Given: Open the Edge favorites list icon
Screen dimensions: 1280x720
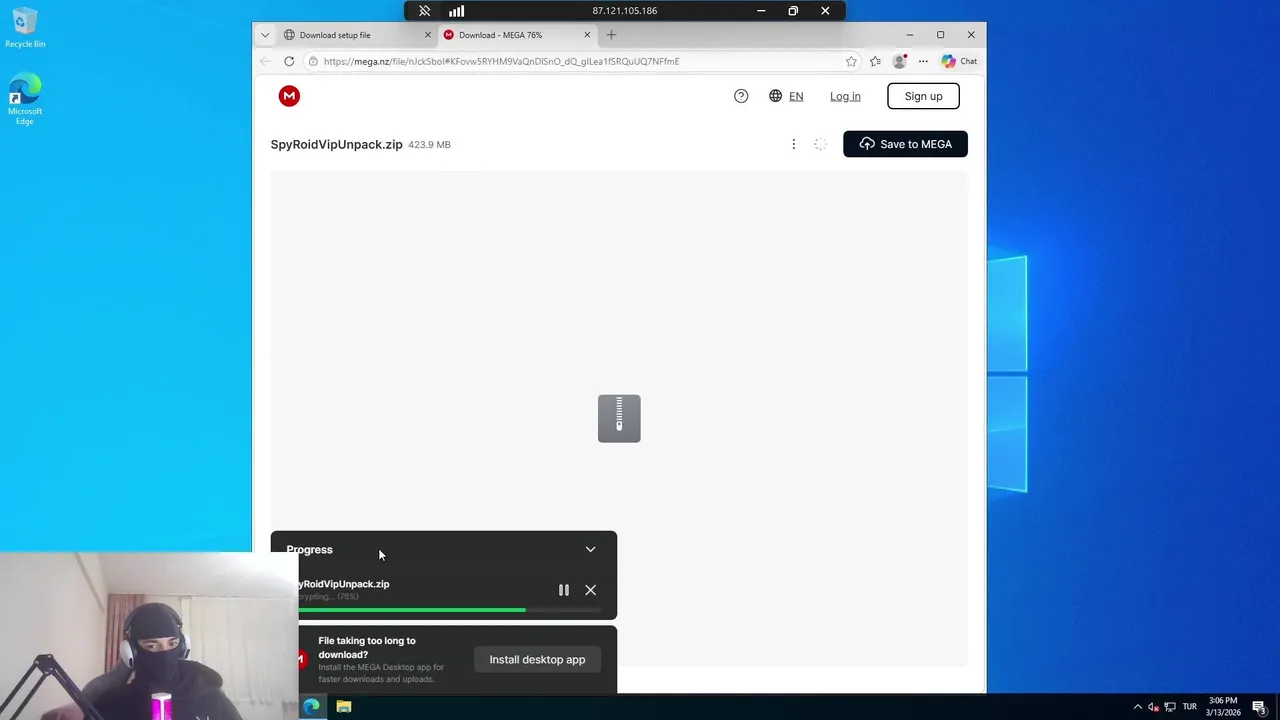Looking at the screenshot, I should pos(875,61).
